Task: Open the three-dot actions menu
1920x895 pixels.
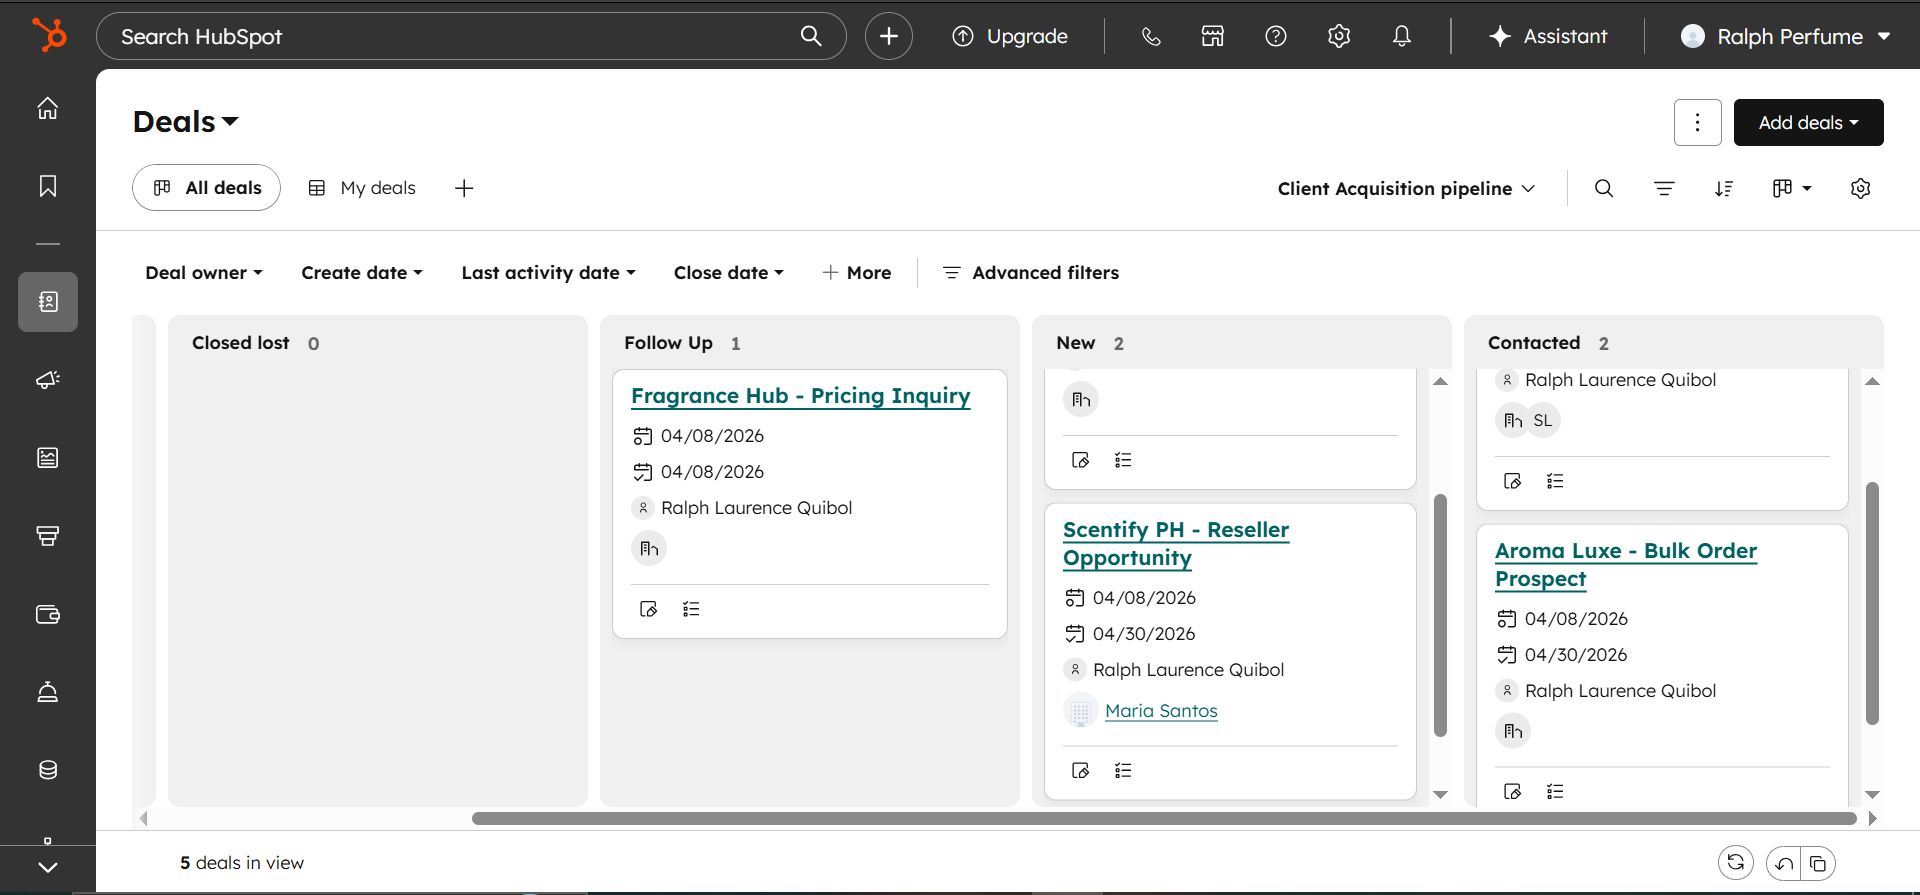Action: 1698,122
